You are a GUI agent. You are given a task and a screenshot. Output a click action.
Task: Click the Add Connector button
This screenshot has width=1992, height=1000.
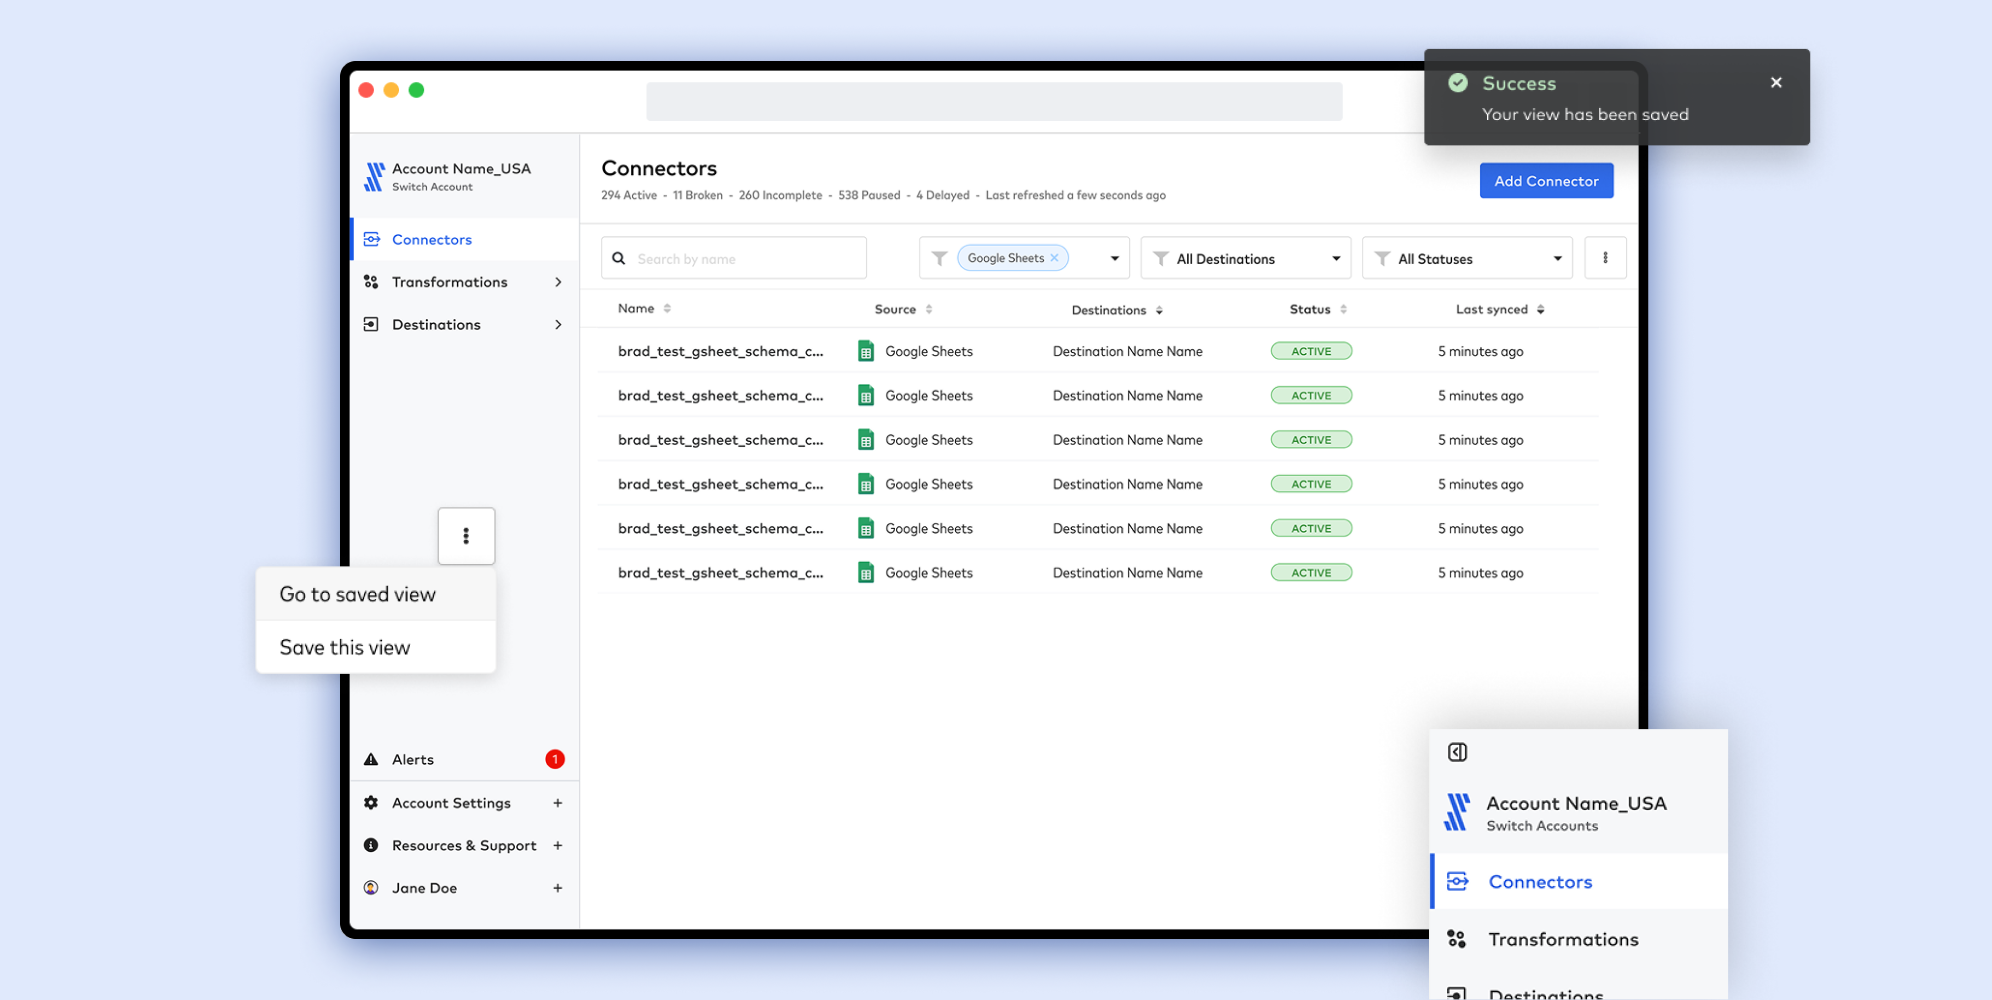1545,181
